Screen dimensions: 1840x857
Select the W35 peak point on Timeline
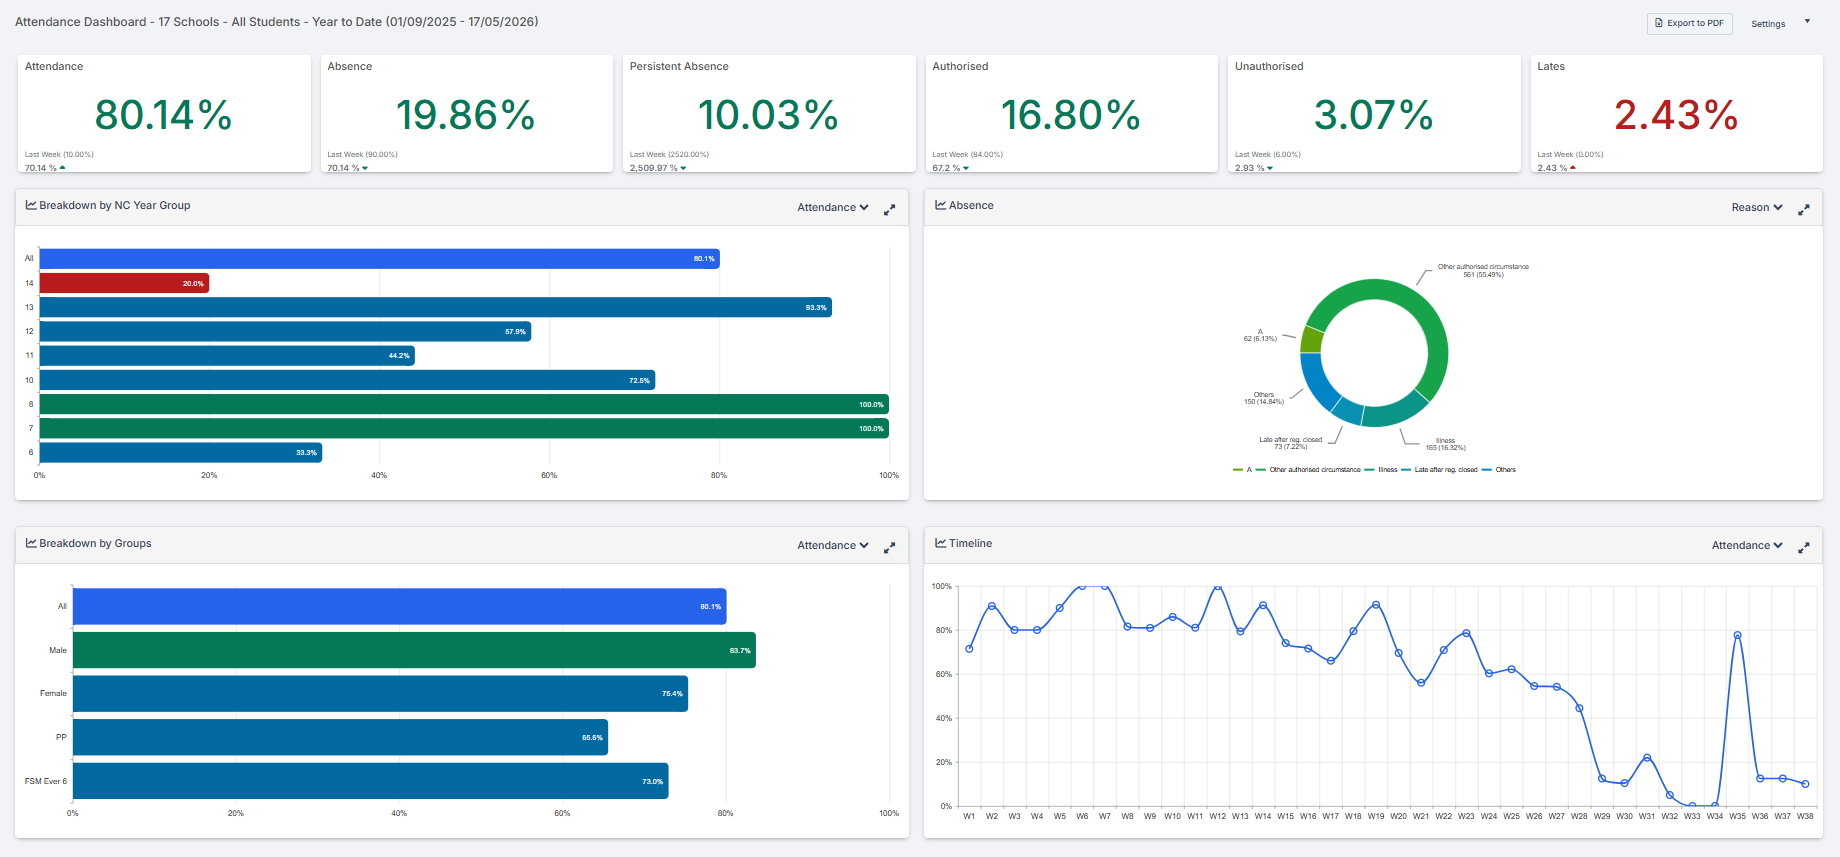click(x=1737, y=635)
